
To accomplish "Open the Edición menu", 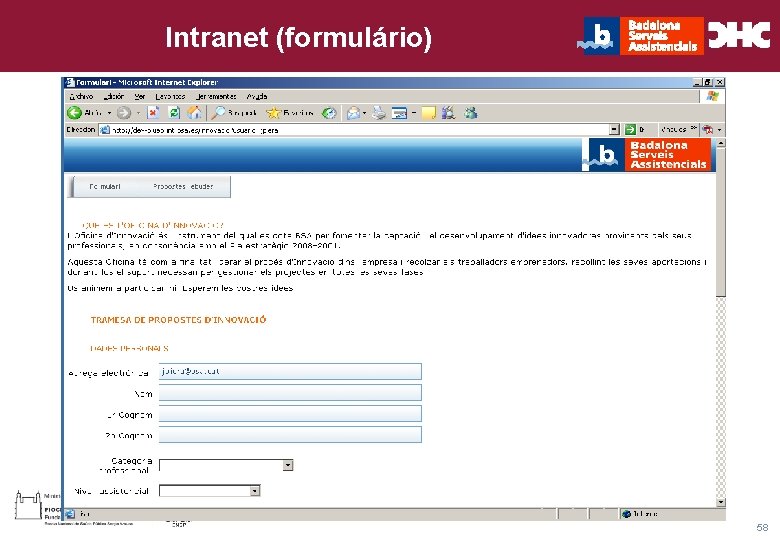I will coord(114,96).
